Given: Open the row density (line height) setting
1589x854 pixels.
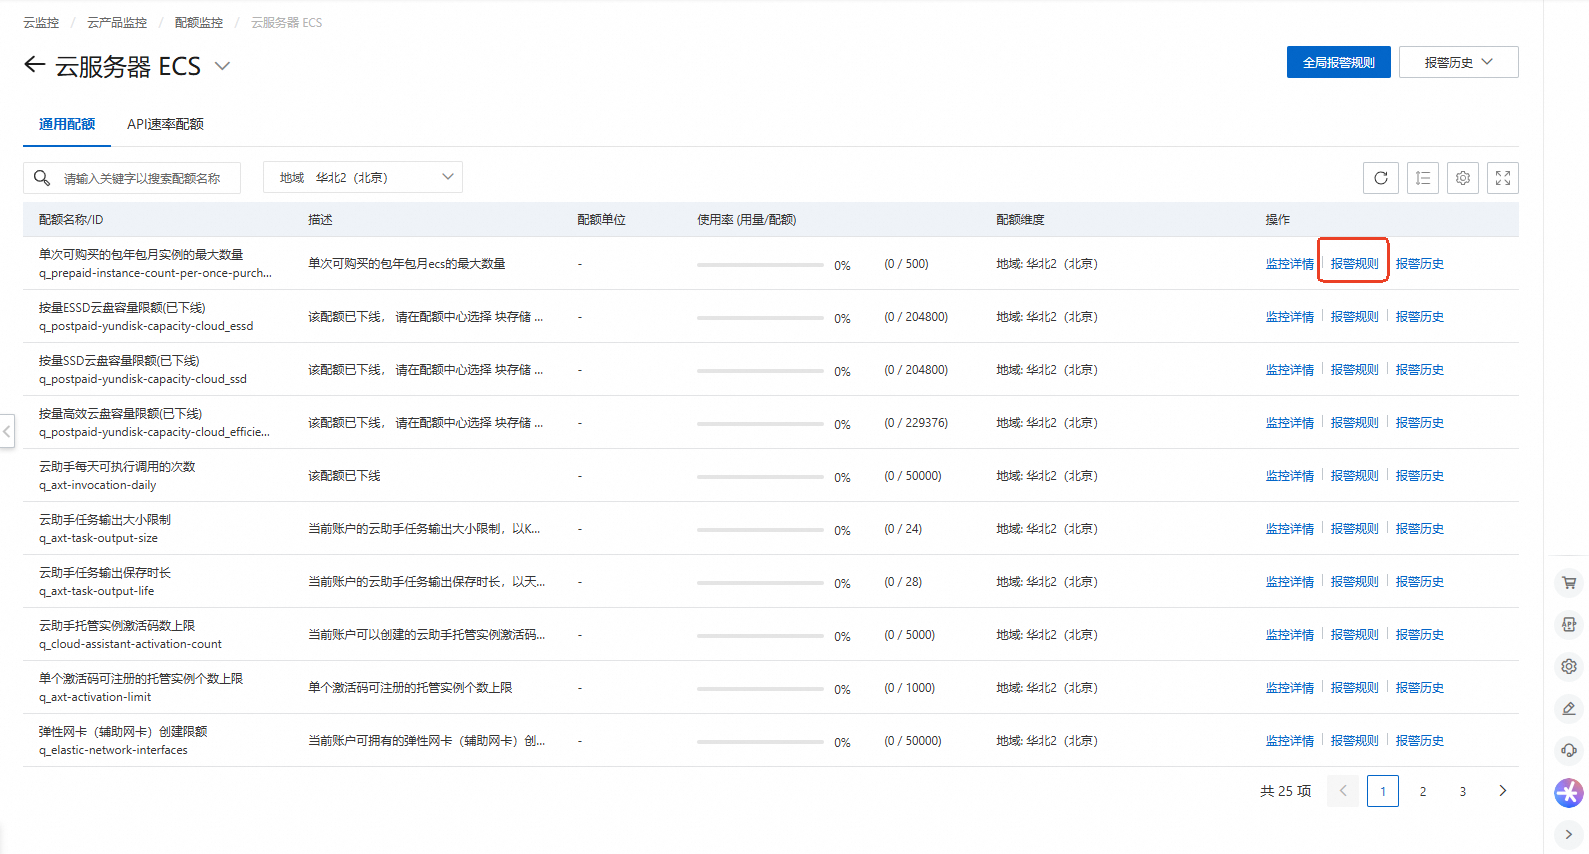Looking at the screenshot, I should pos(1423,178).
